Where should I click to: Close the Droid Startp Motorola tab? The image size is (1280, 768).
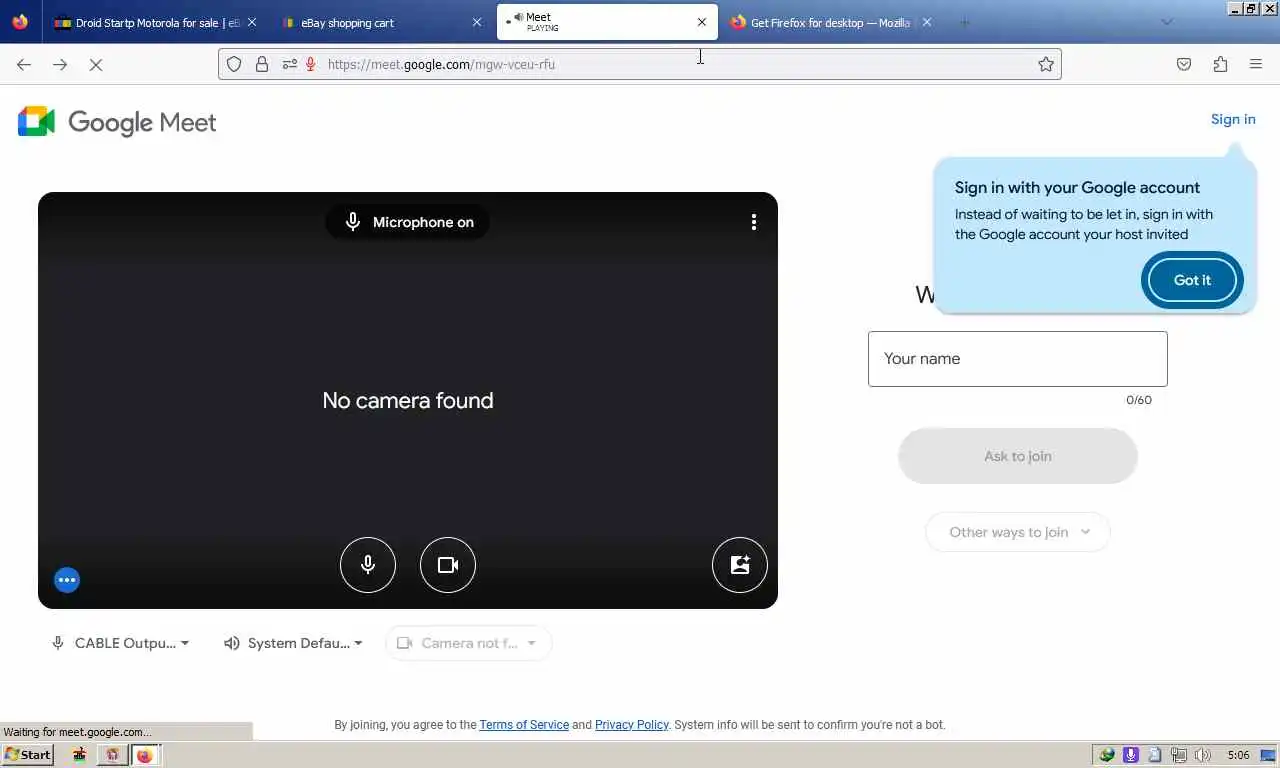tap(252, 22)
